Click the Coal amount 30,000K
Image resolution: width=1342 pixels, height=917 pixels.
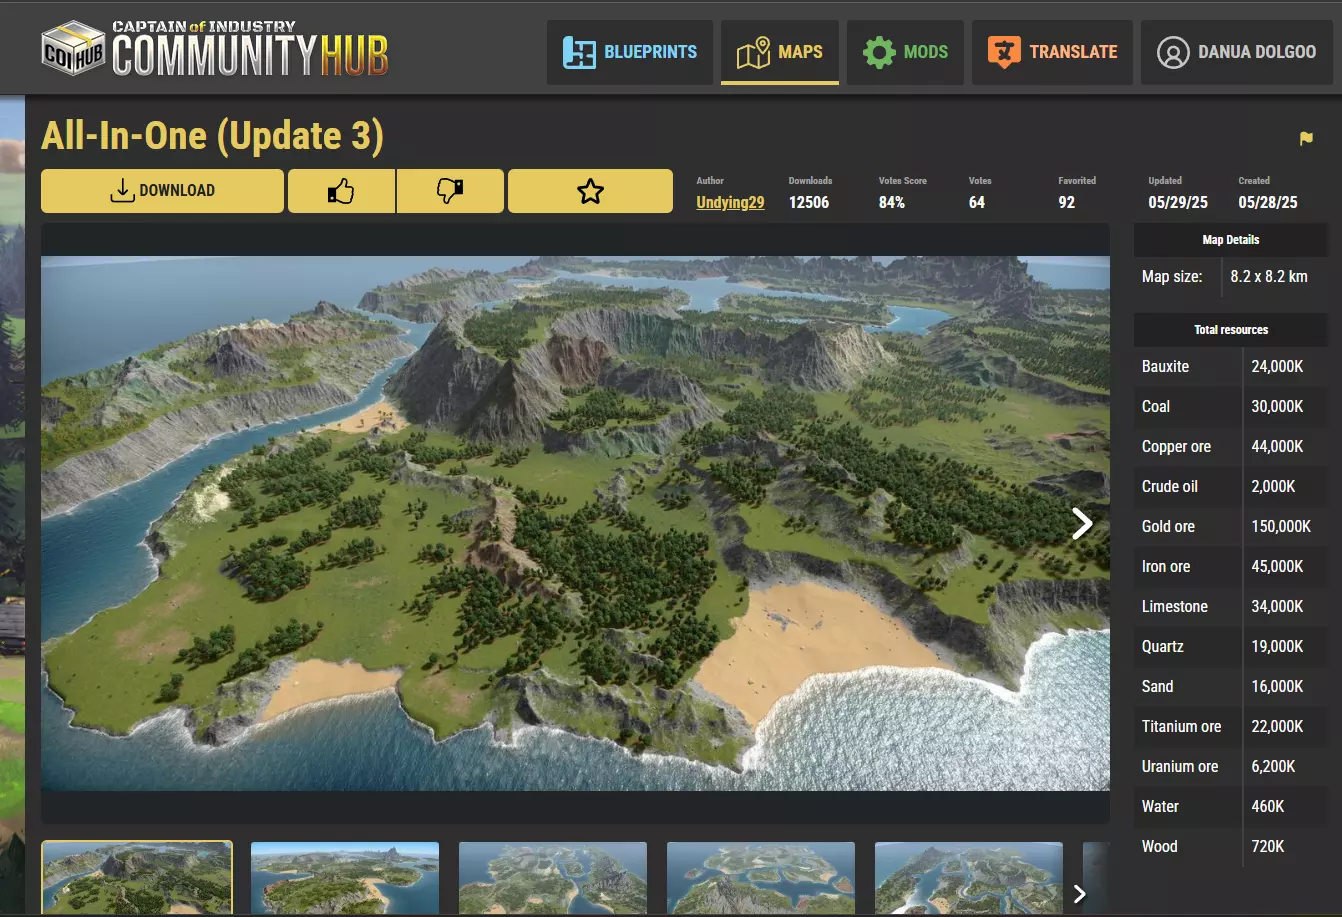coord(1278,406)
